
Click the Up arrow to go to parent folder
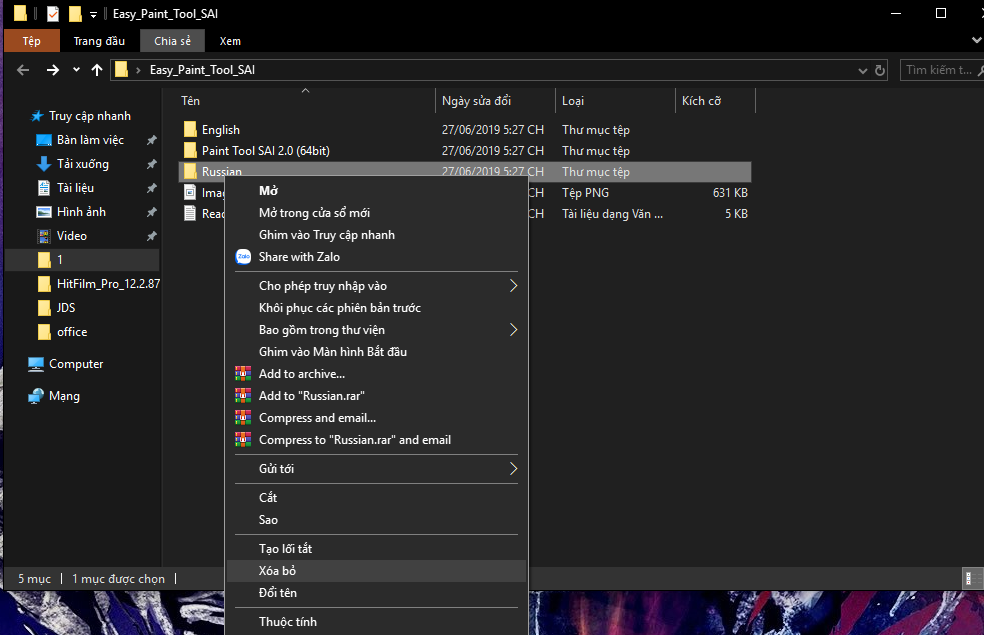(97, 70)
